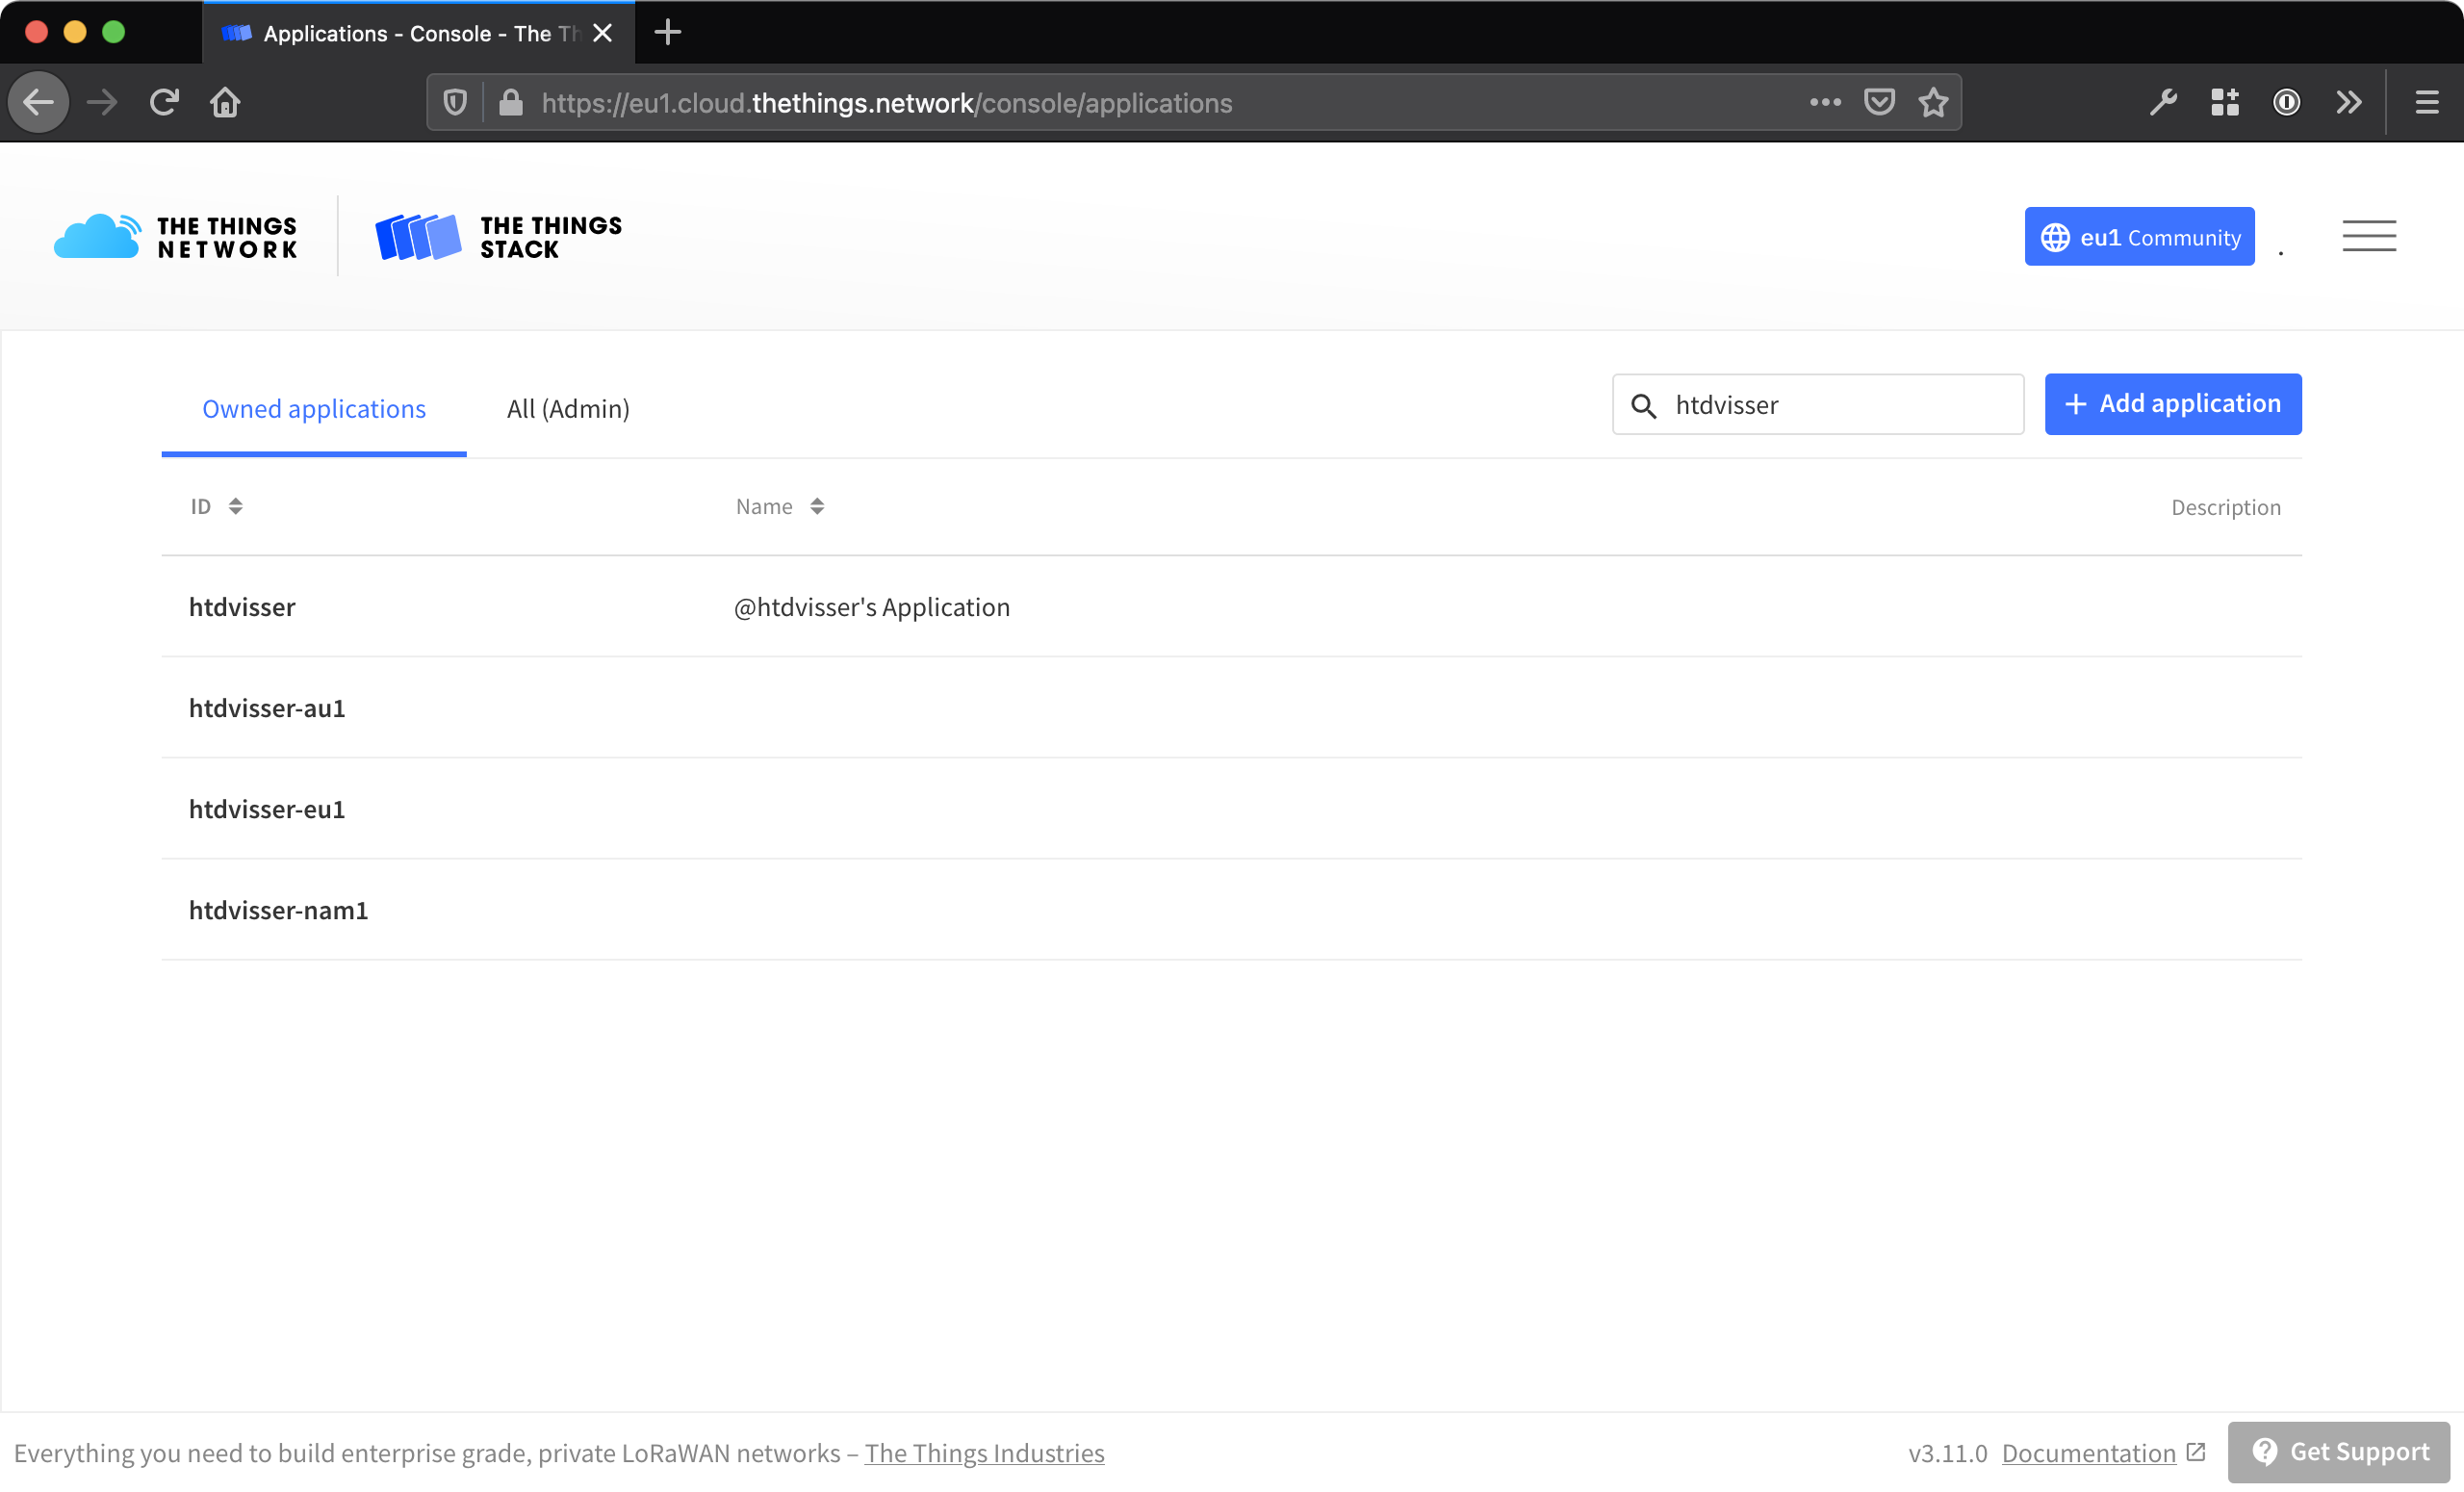Viewport: 2464px width, 1492px height.
Task: Expand the browser toolbar overflow chevron
Action: click(2348, 102)
